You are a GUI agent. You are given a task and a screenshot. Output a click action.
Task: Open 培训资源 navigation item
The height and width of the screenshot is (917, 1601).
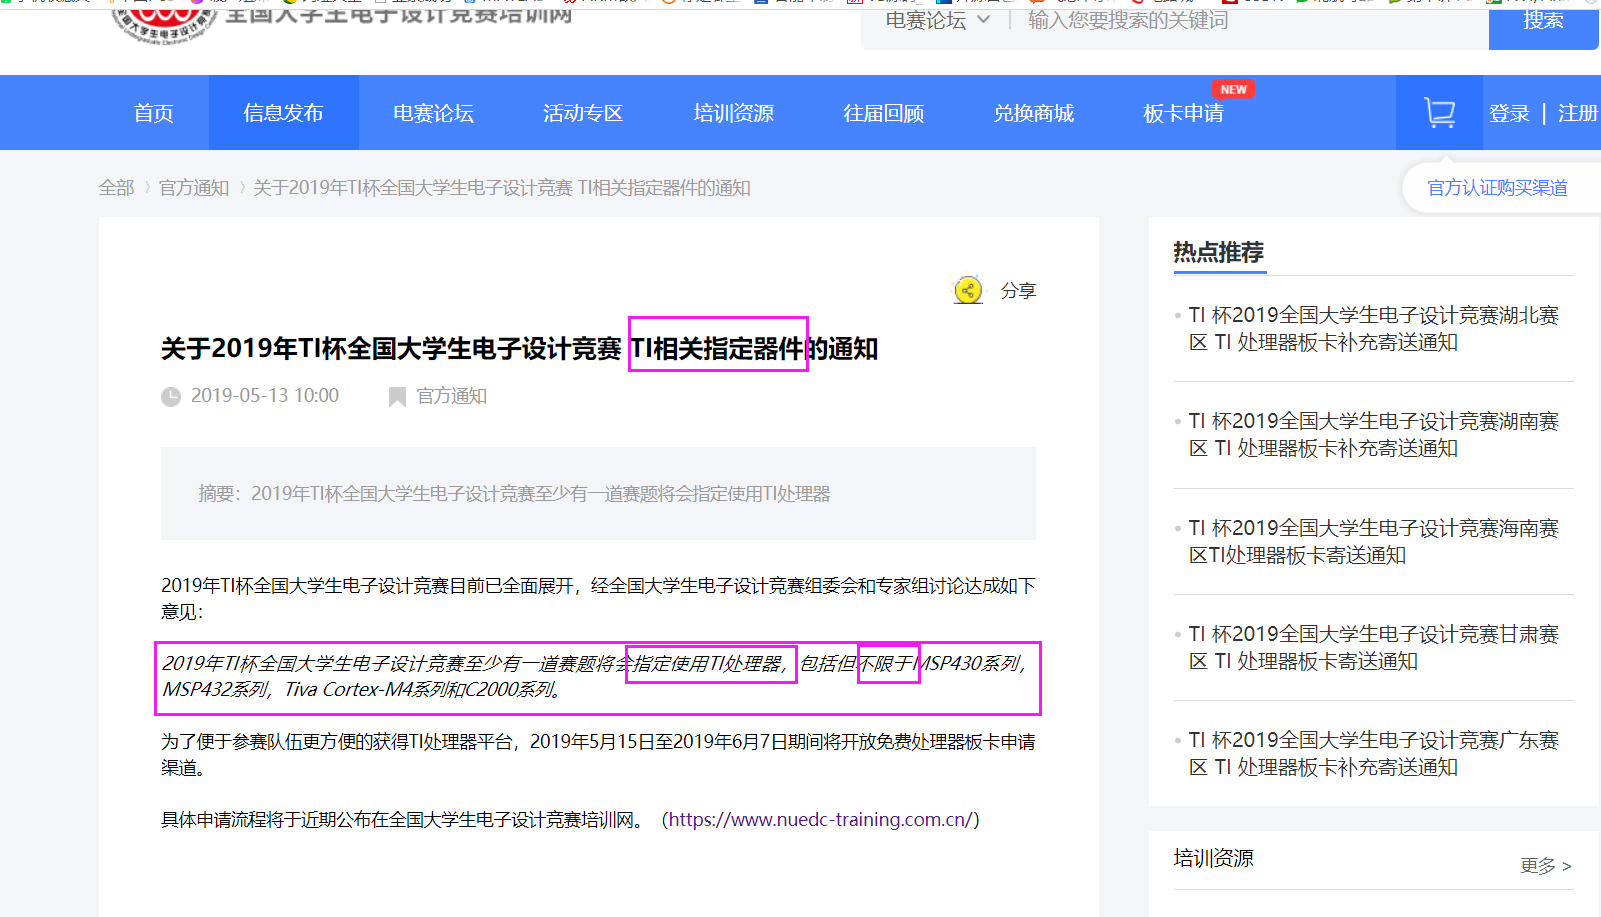(734, 113)
